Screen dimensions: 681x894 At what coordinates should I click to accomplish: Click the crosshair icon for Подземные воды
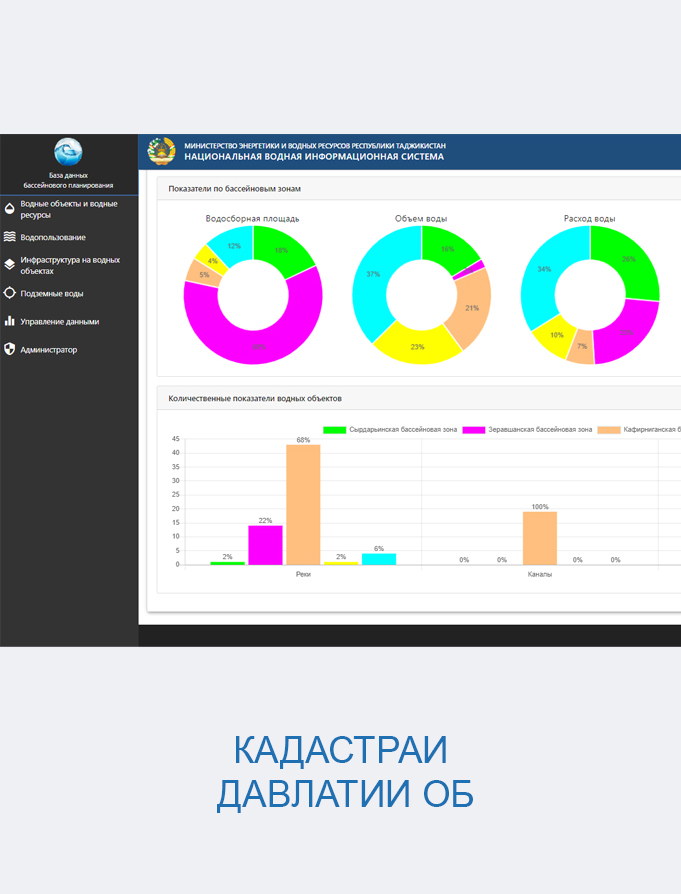click(10, 293)
